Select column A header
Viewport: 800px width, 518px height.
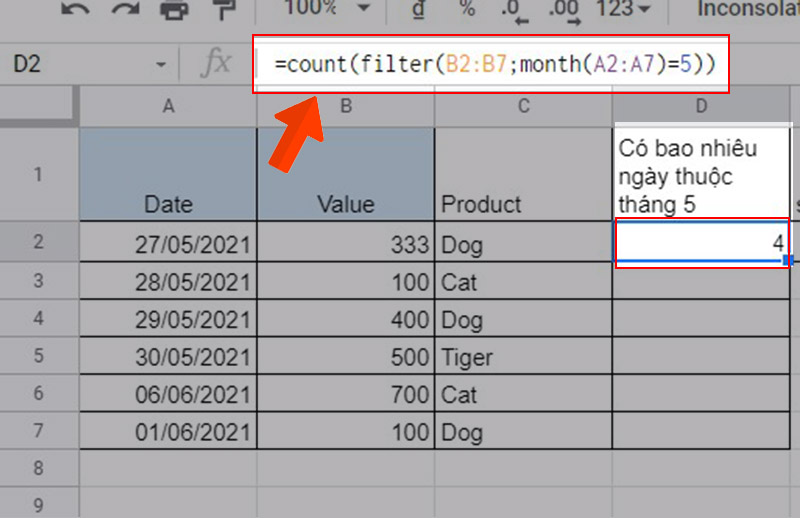pos(168,106)
